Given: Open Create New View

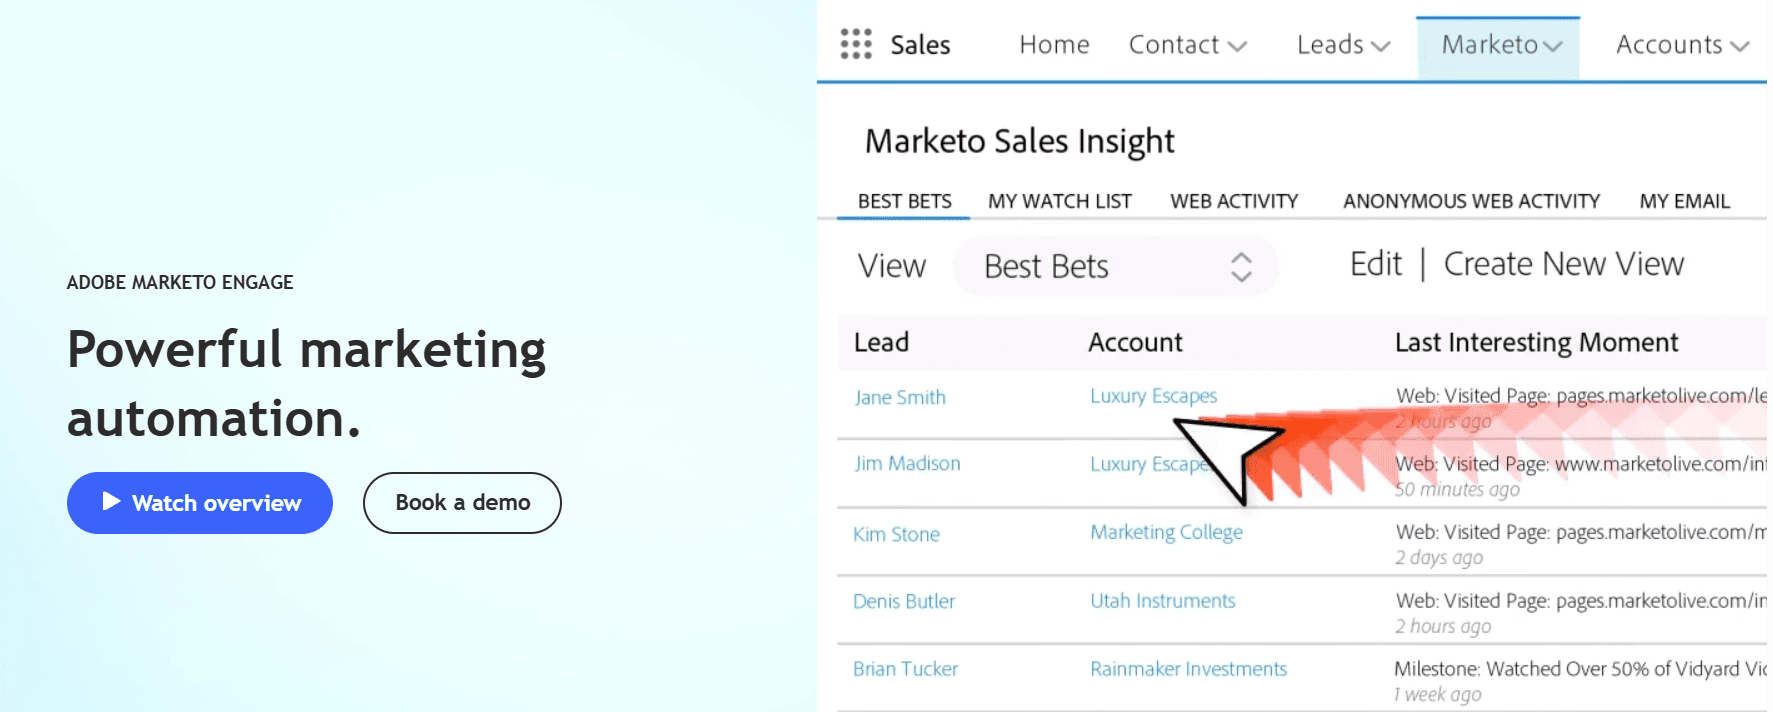Looking at the screenshot, I should 1562,264.
